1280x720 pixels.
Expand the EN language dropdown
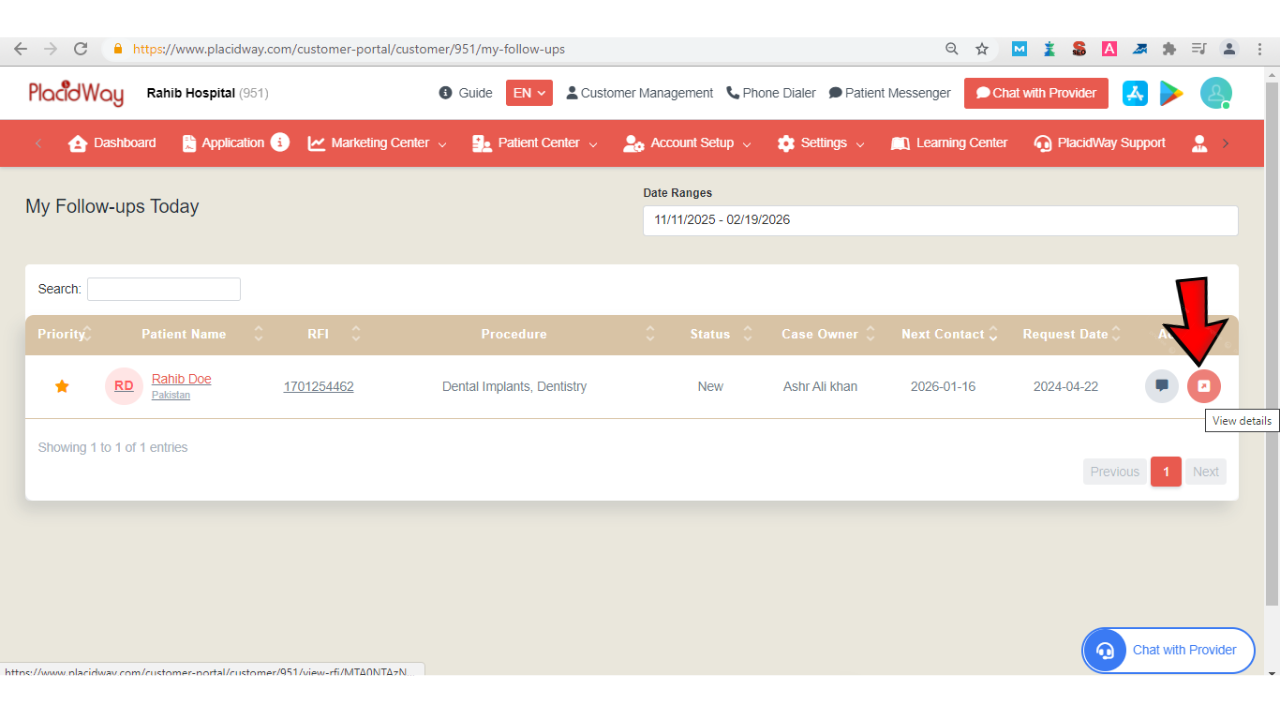529,93
